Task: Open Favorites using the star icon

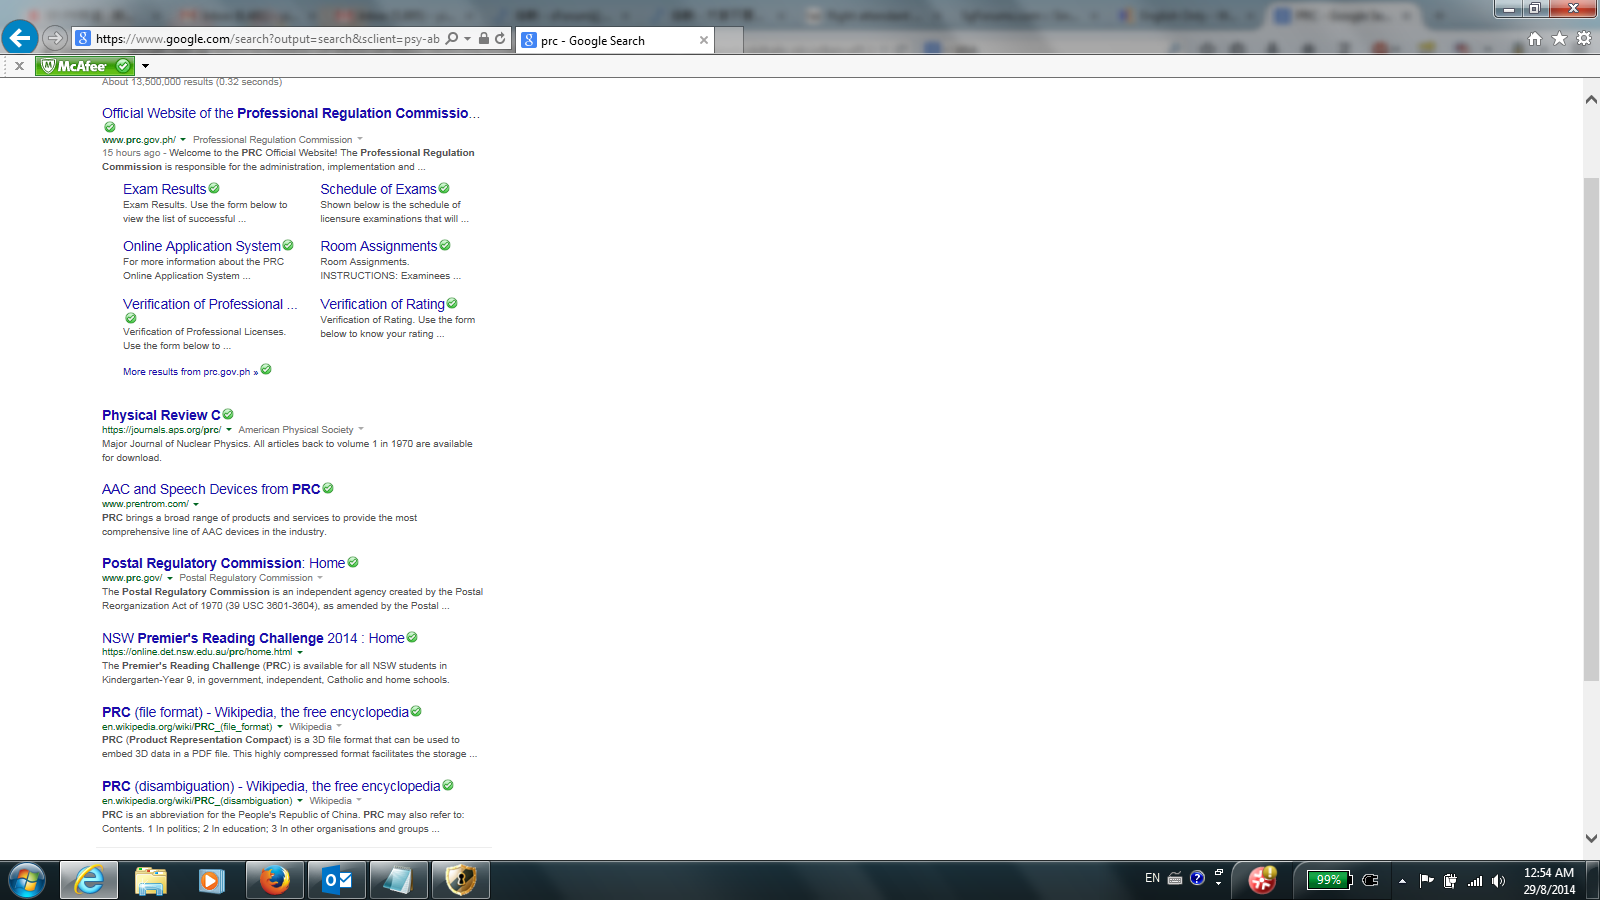Action: tap(1559, 39)
